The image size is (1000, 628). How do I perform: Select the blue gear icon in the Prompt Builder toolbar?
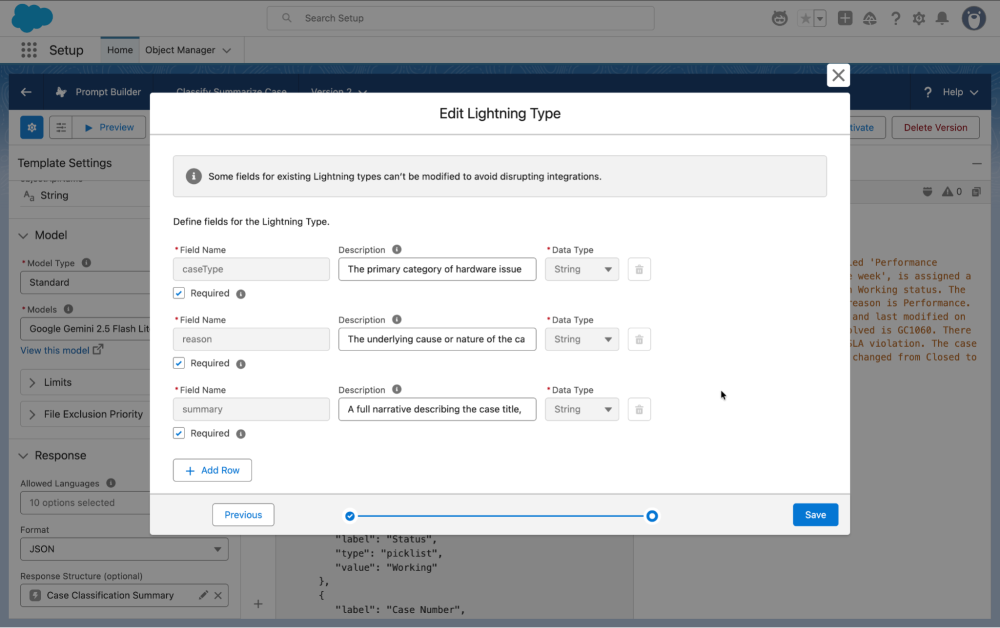[x=32, y=127]
